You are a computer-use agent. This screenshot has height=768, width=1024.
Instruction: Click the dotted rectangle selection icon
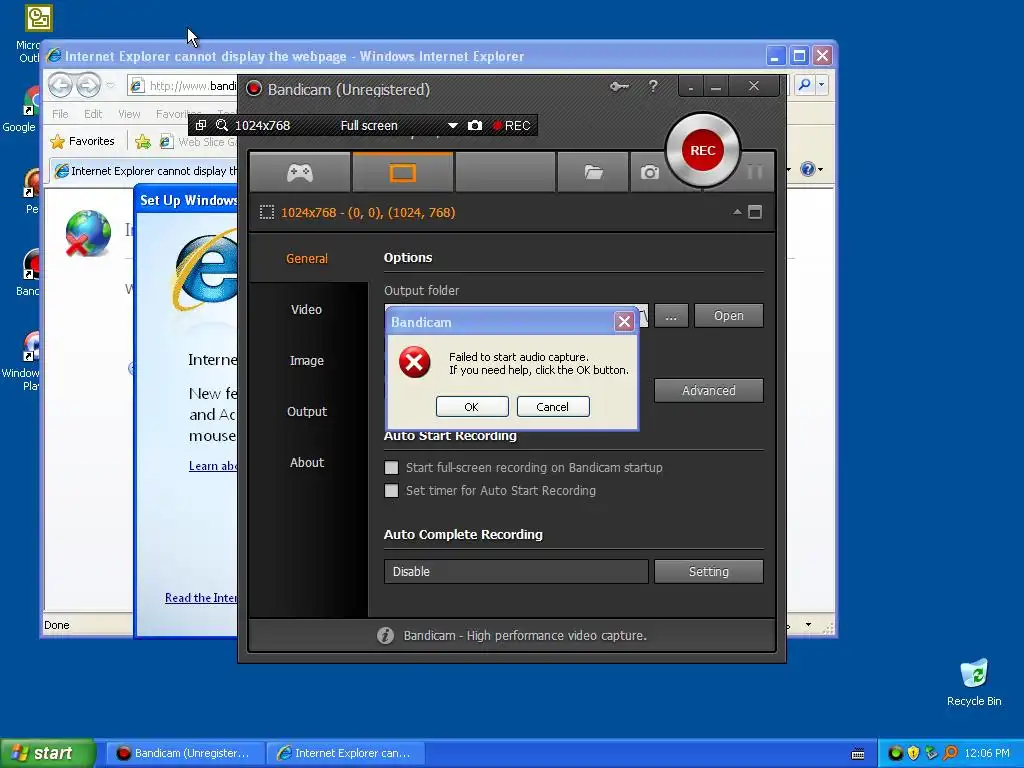tap(266, 212)
